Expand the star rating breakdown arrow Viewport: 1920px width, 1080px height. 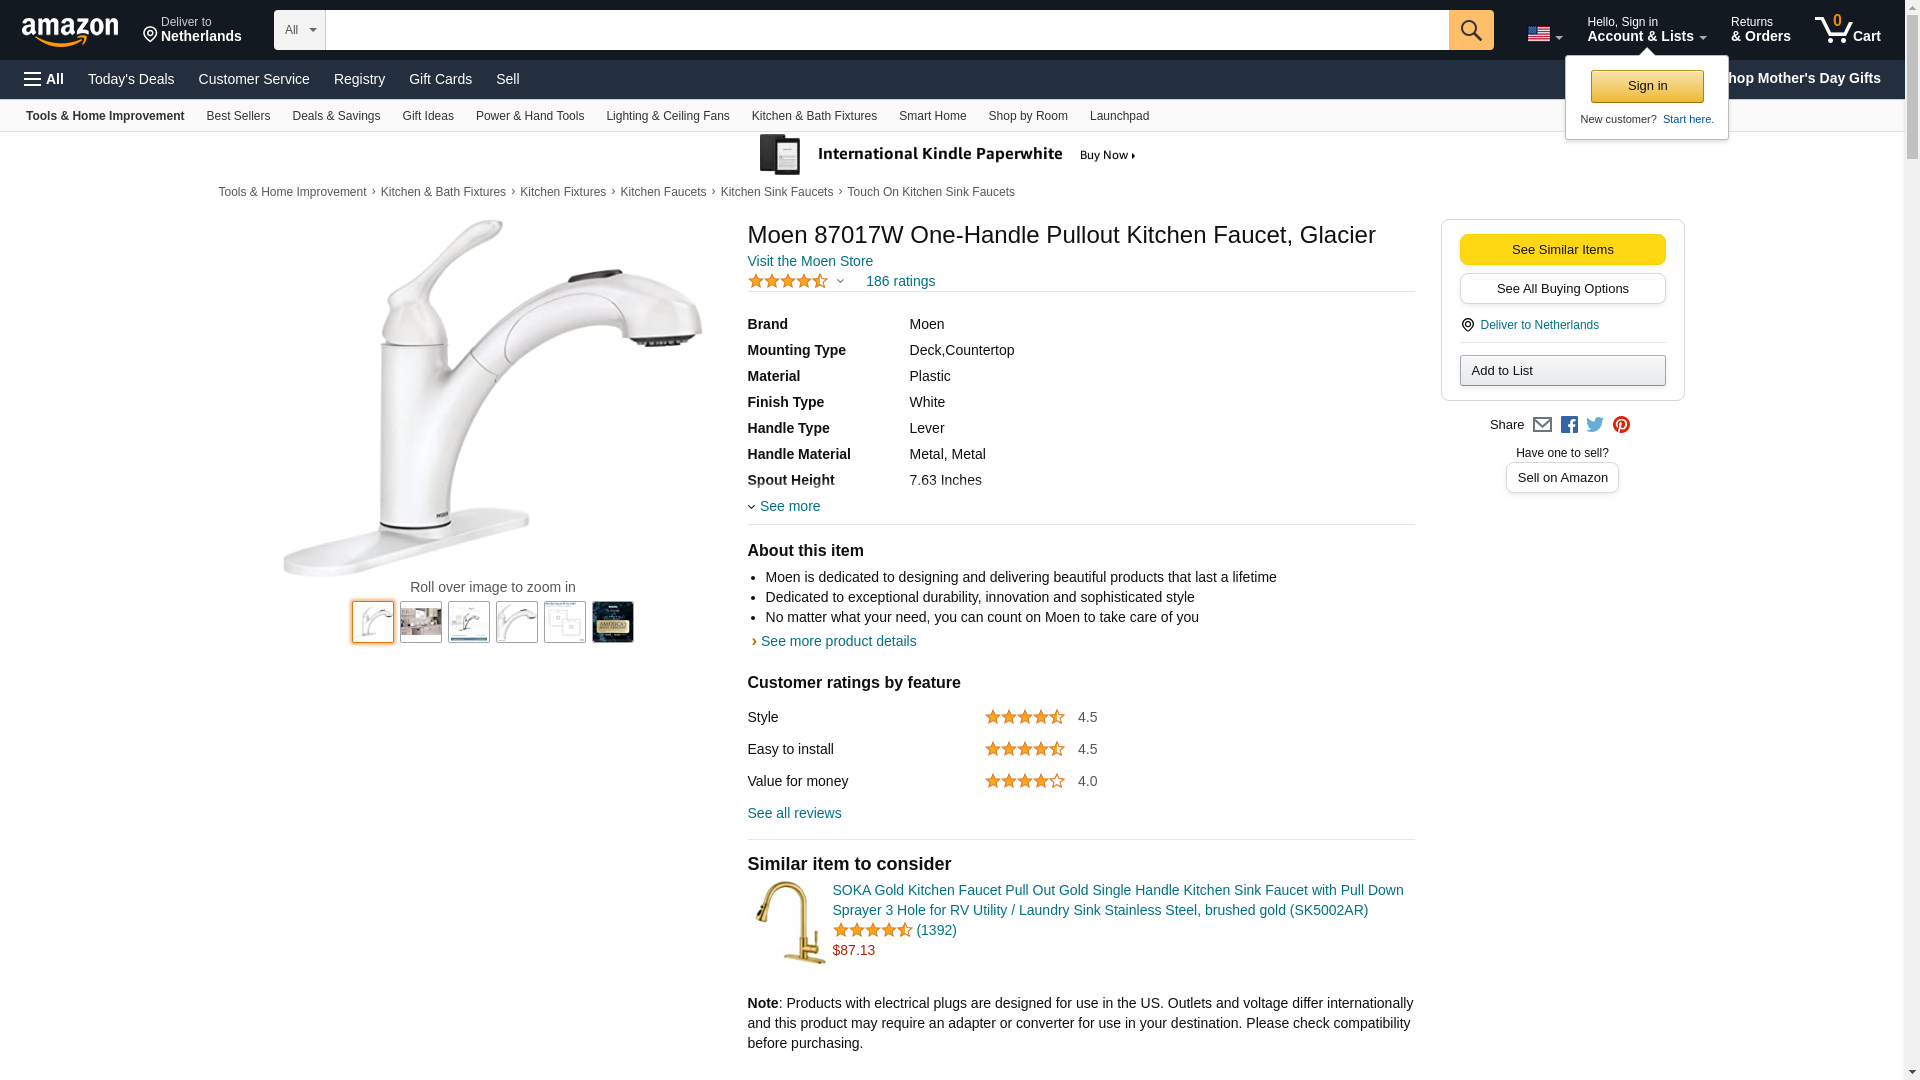[840, 281]
